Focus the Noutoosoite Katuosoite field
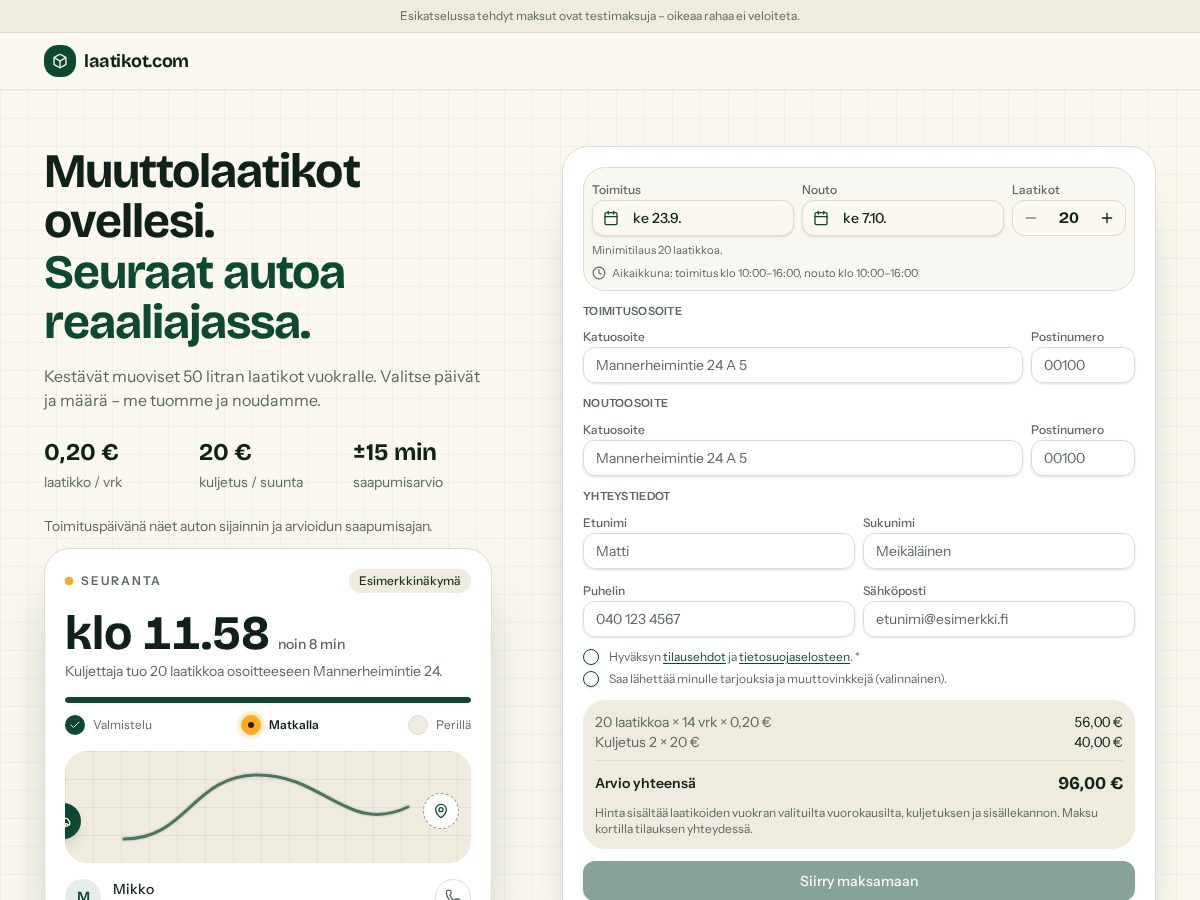Screen dimensions: 1200x900 [x=803, y=458]
